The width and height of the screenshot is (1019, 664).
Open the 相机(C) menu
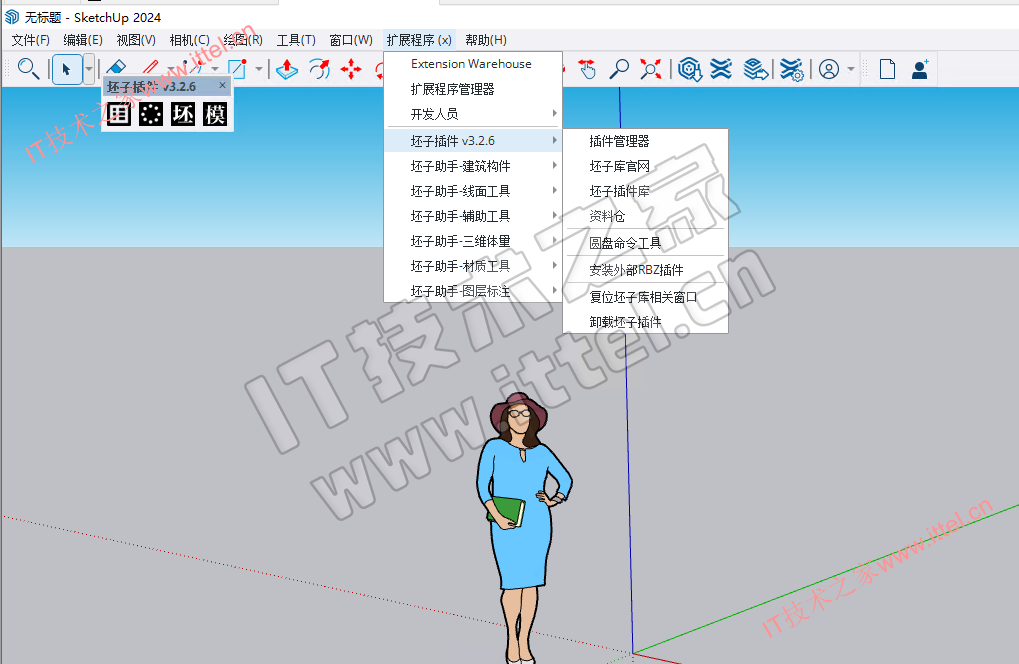click(189, 40)
